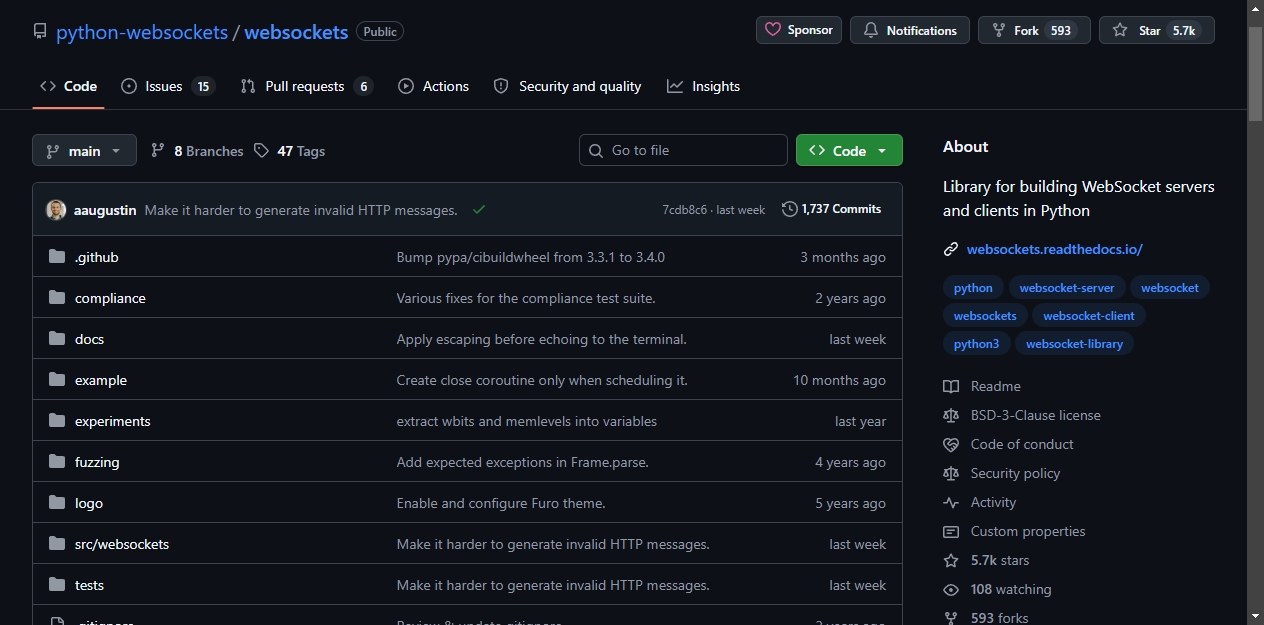Open Notifications bell button
The height and width of the screenshot is (625, 1264).
pyautogui.click(x=910, y=30)
